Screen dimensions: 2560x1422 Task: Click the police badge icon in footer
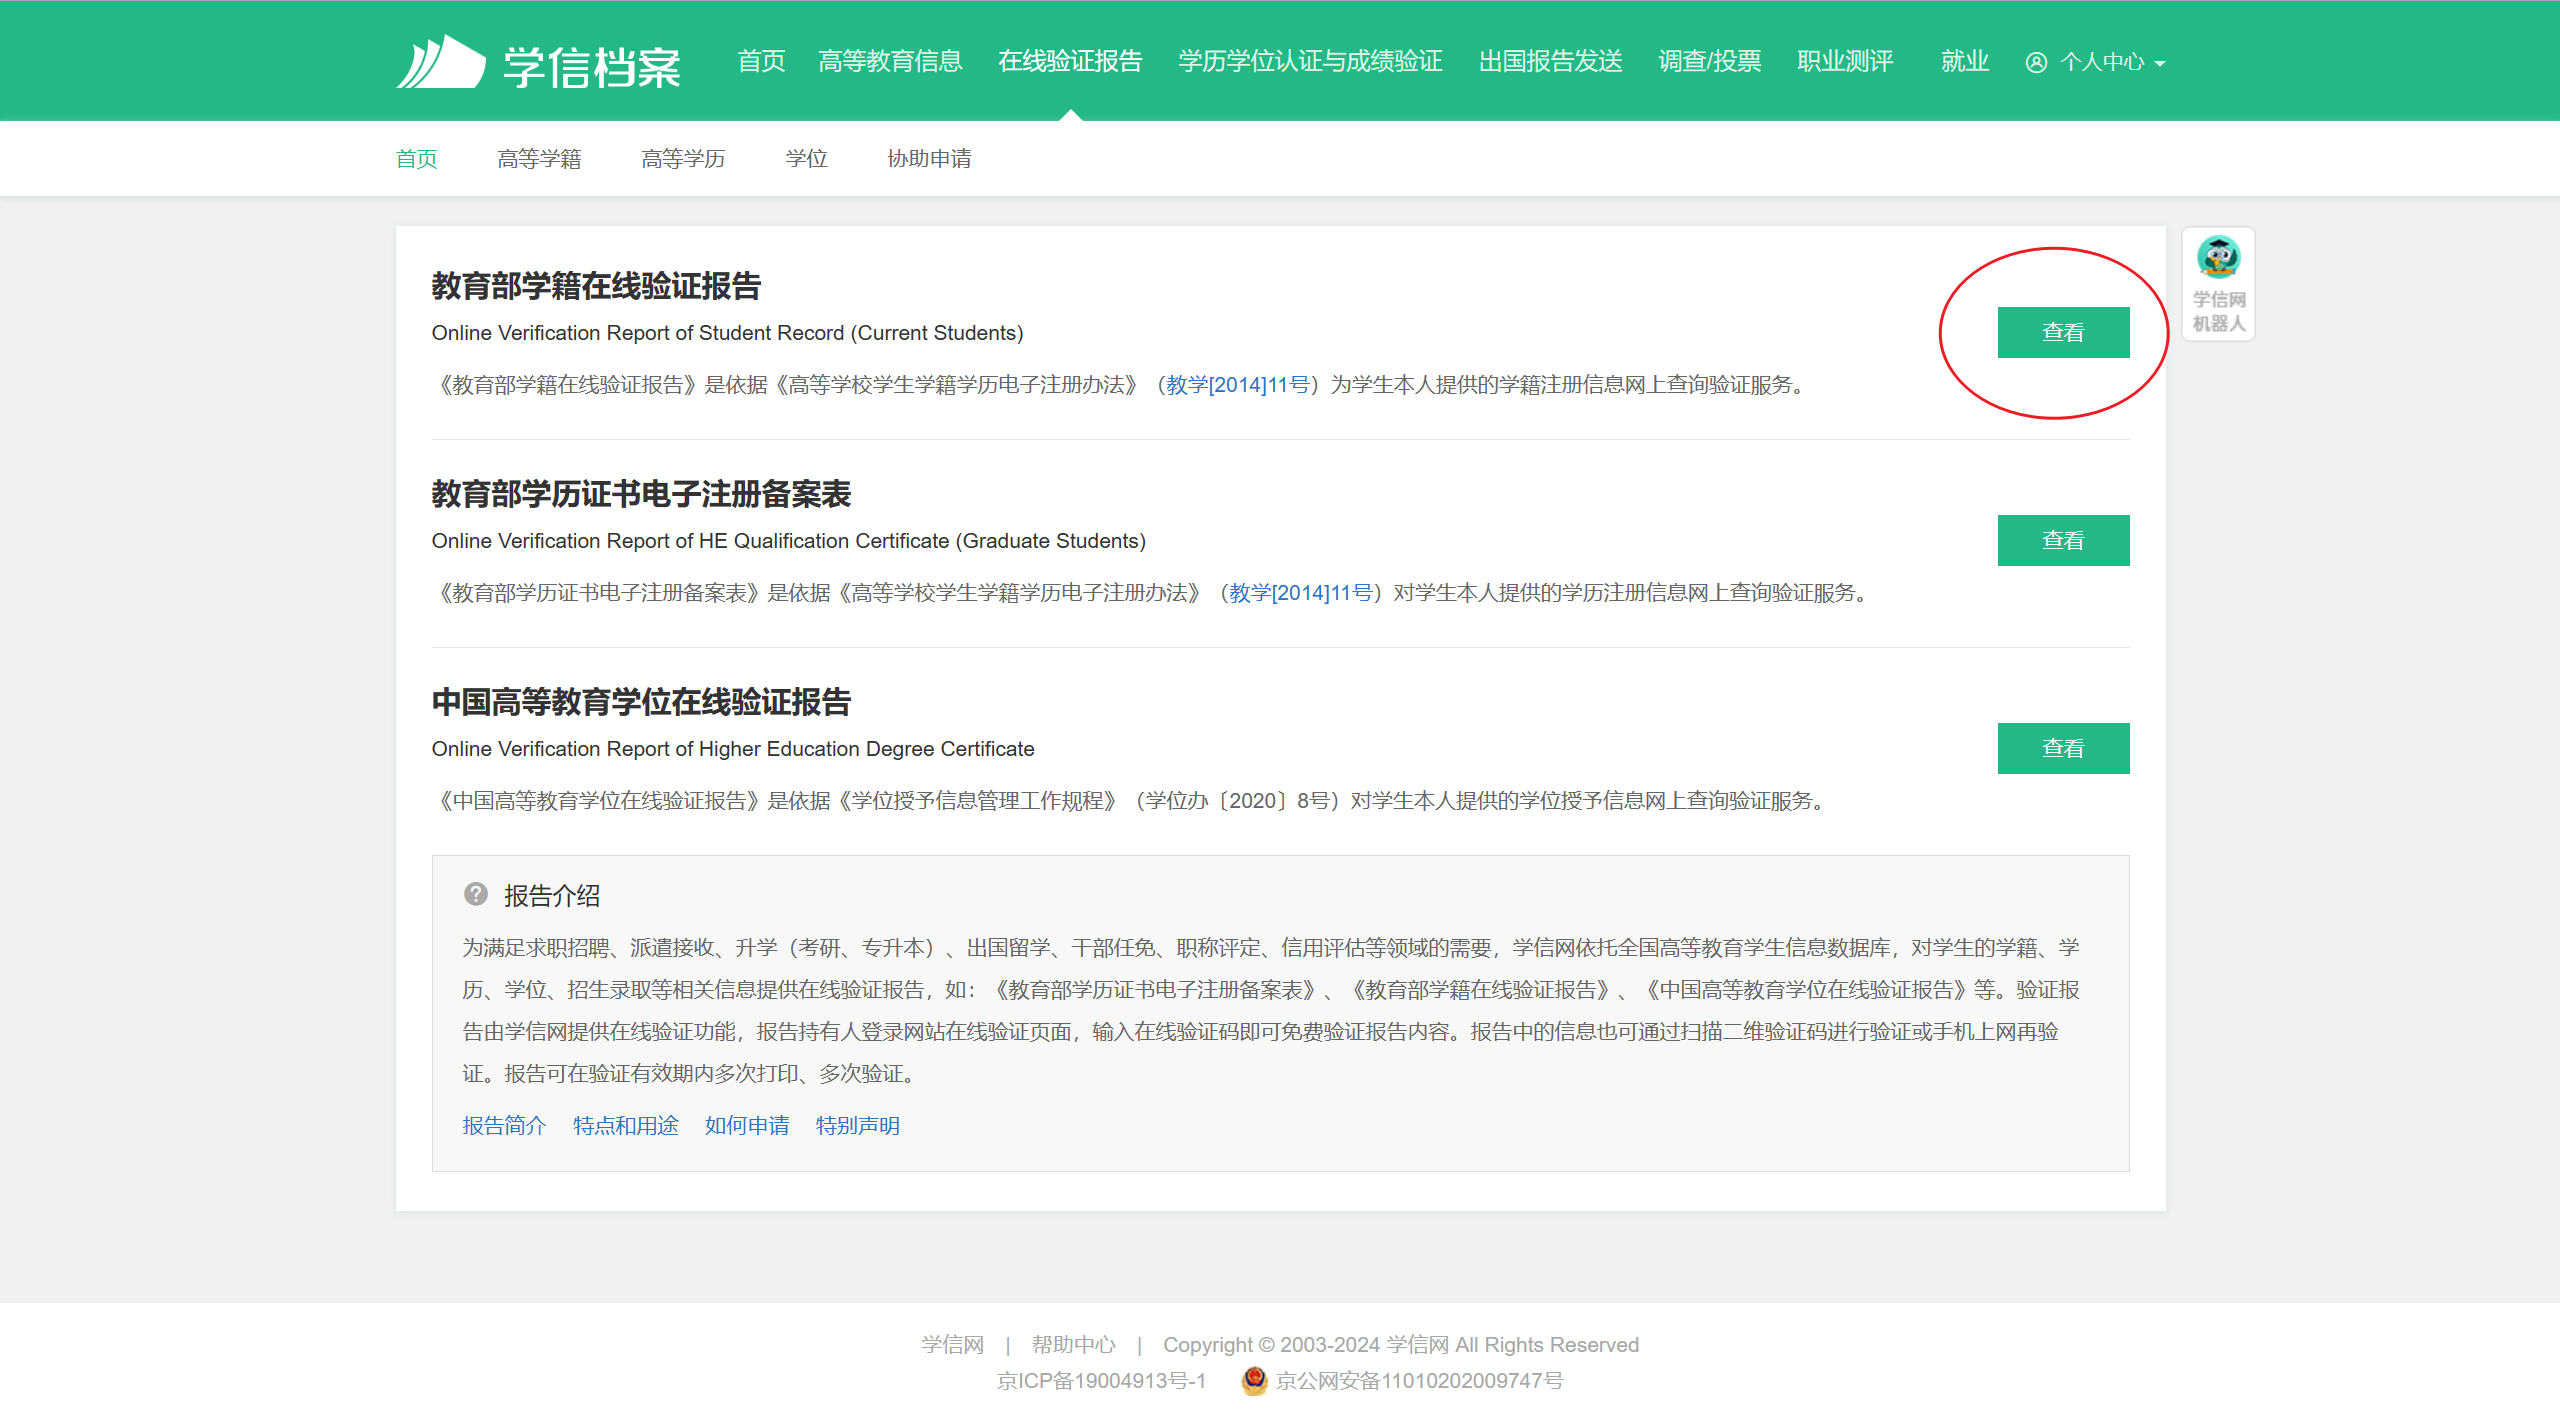click(x=1254, y=1380)
